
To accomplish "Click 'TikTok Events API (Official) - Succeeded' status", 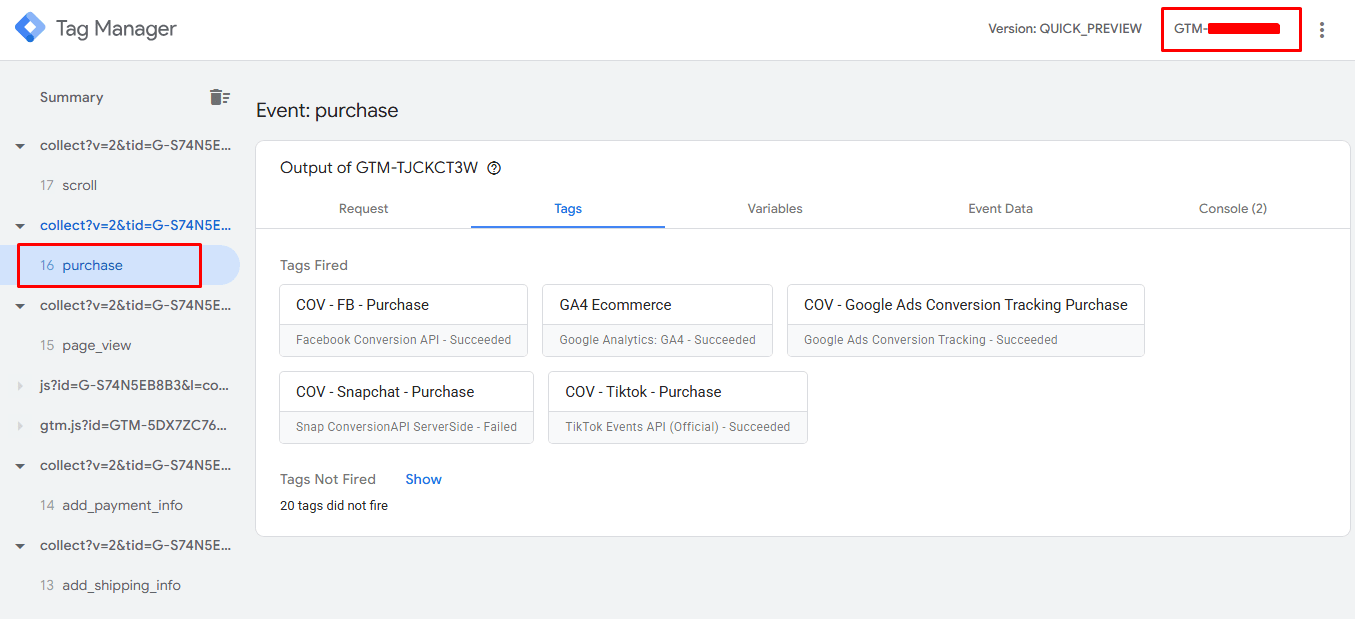I will (678, 427).
